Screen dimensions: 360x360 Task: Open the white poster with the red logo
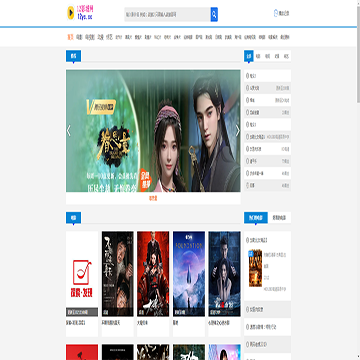(82, 274)
